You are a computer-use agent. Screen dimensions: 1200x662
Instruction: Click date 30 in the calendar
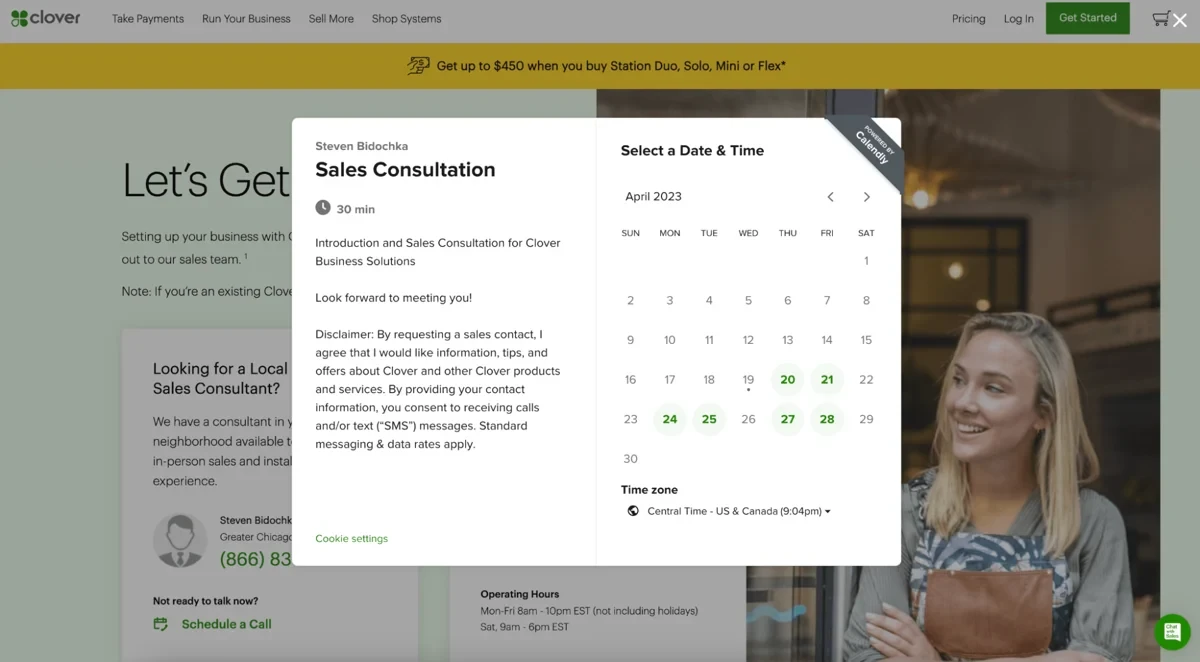coord(630,459)
